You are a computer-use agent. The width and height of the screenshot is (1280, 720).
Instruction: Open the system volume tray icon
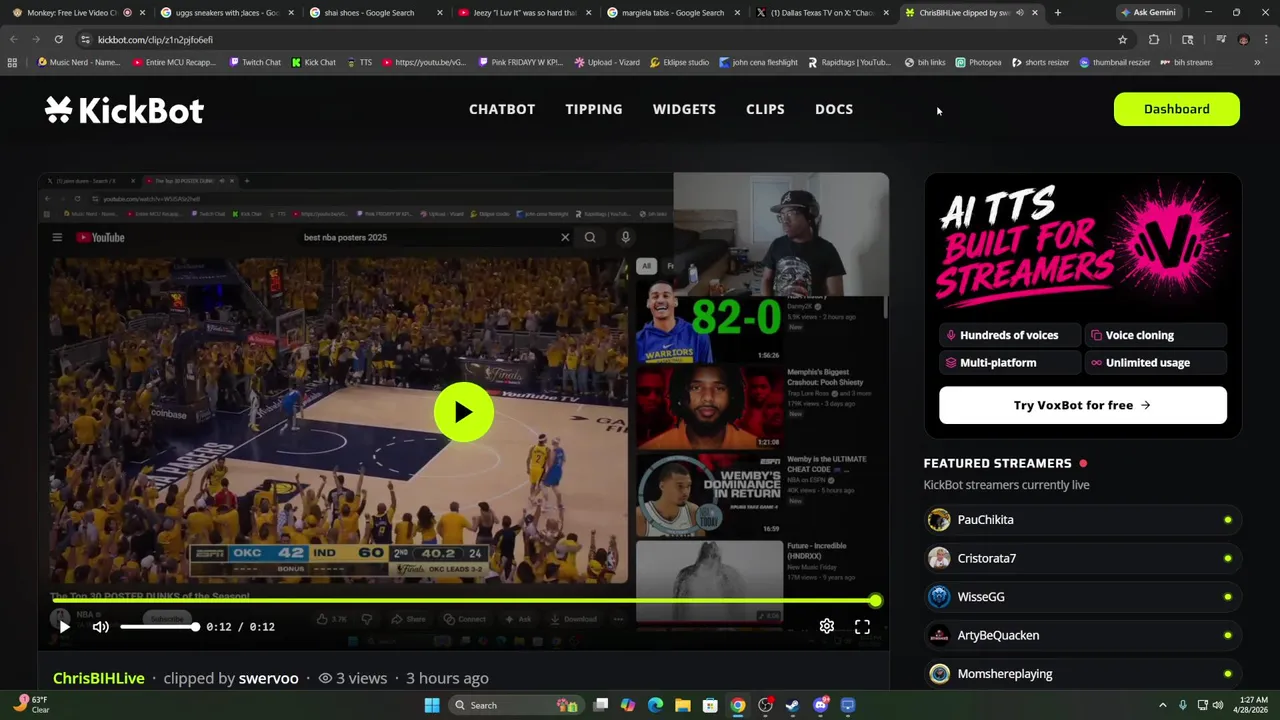(1218, 705)
